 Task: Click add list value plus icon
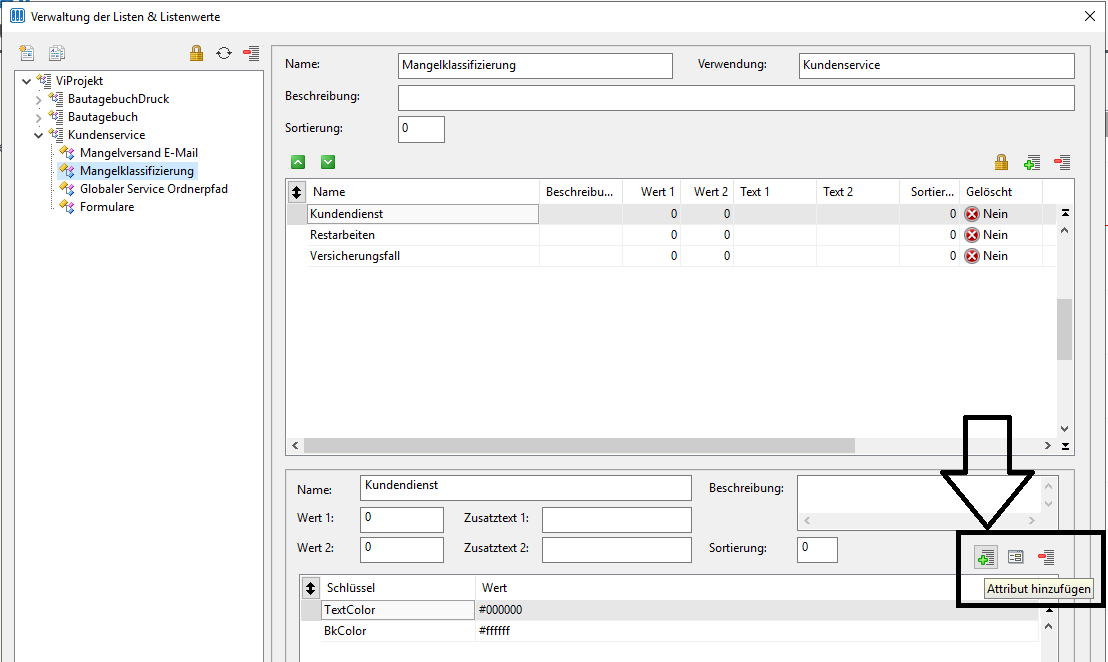click(x=1032, y=163)
